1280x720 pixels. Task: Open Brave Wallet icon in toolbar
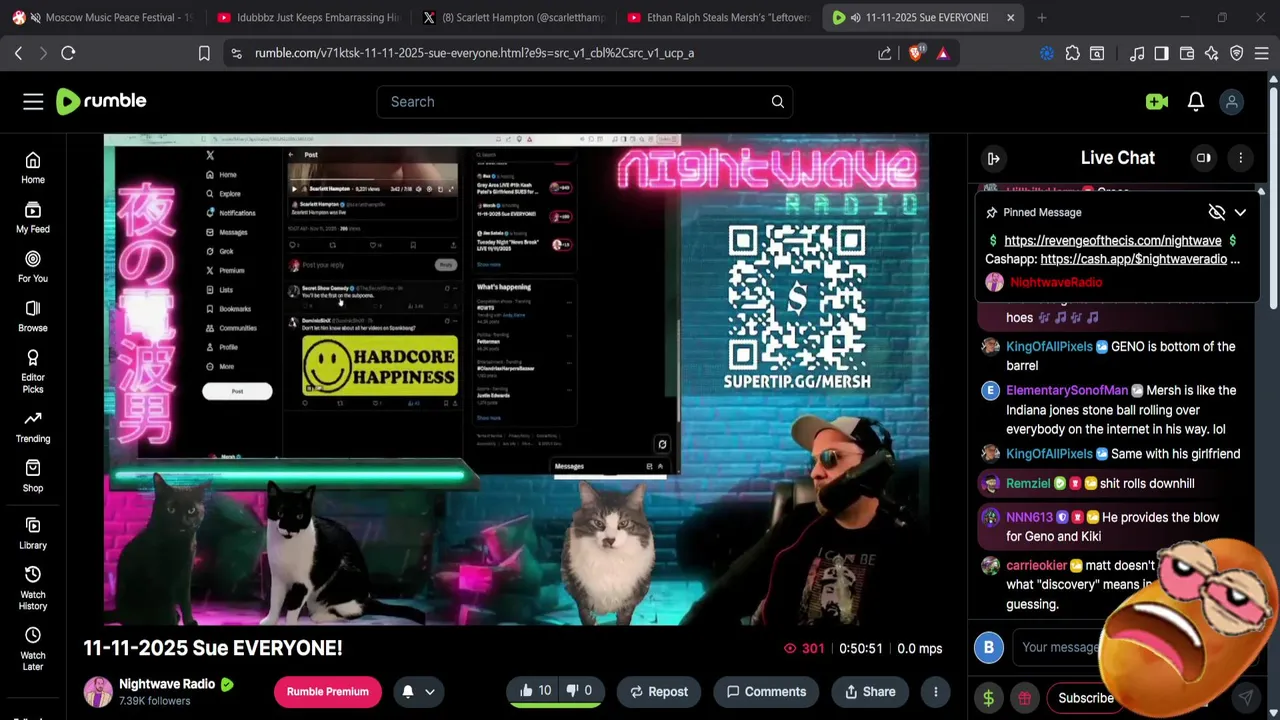tap(1187, 53)
